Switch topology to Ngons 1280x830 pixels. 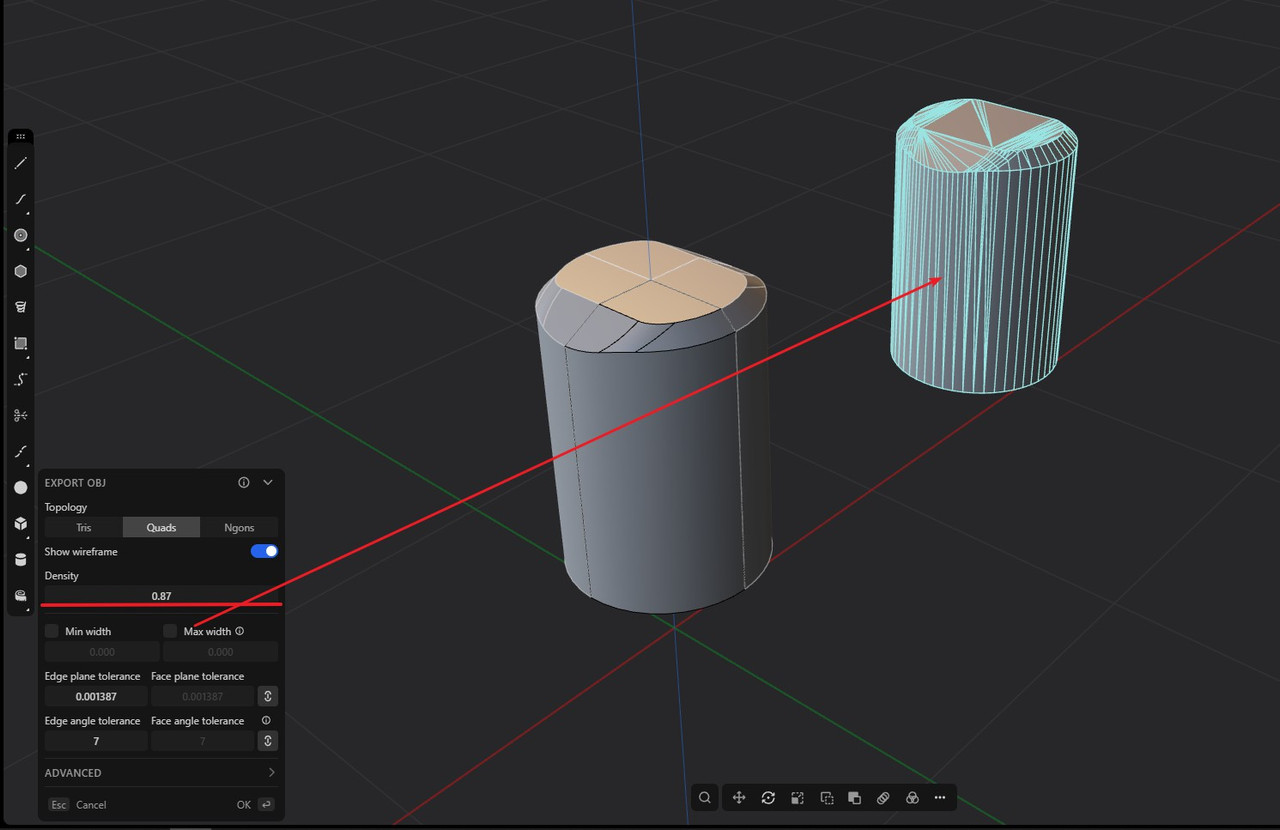pos(239,527)
